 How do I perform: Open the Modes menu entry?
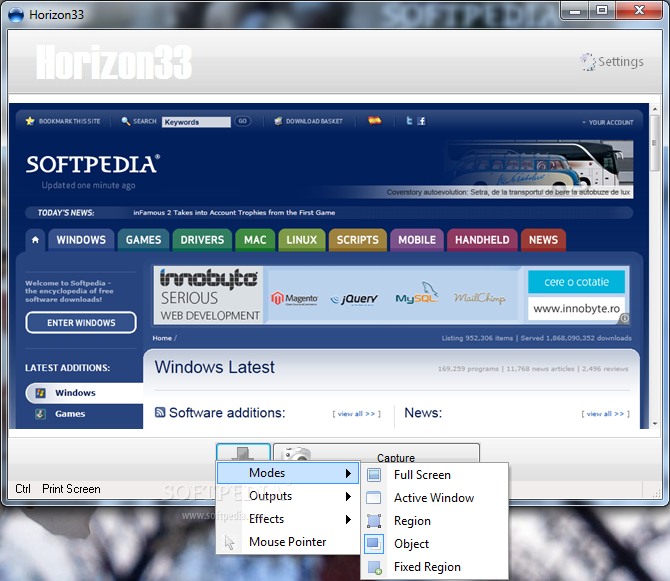[288, 473]
